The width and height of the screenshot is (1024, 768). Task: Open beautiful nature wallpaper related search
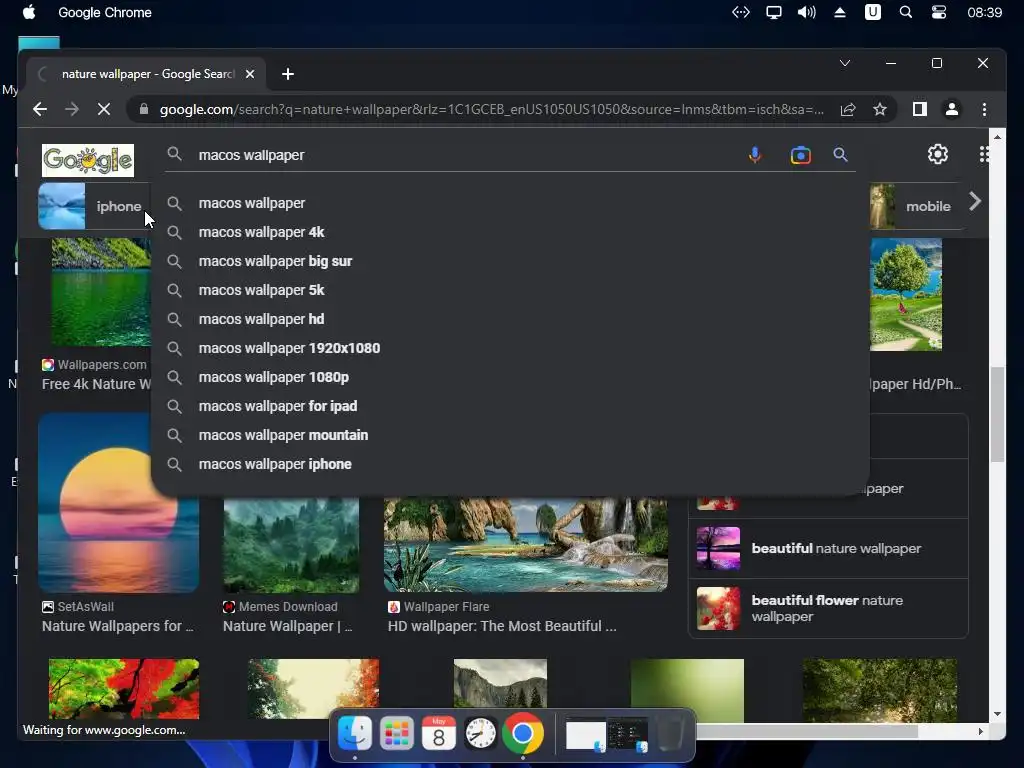click(x=828, y=549)
